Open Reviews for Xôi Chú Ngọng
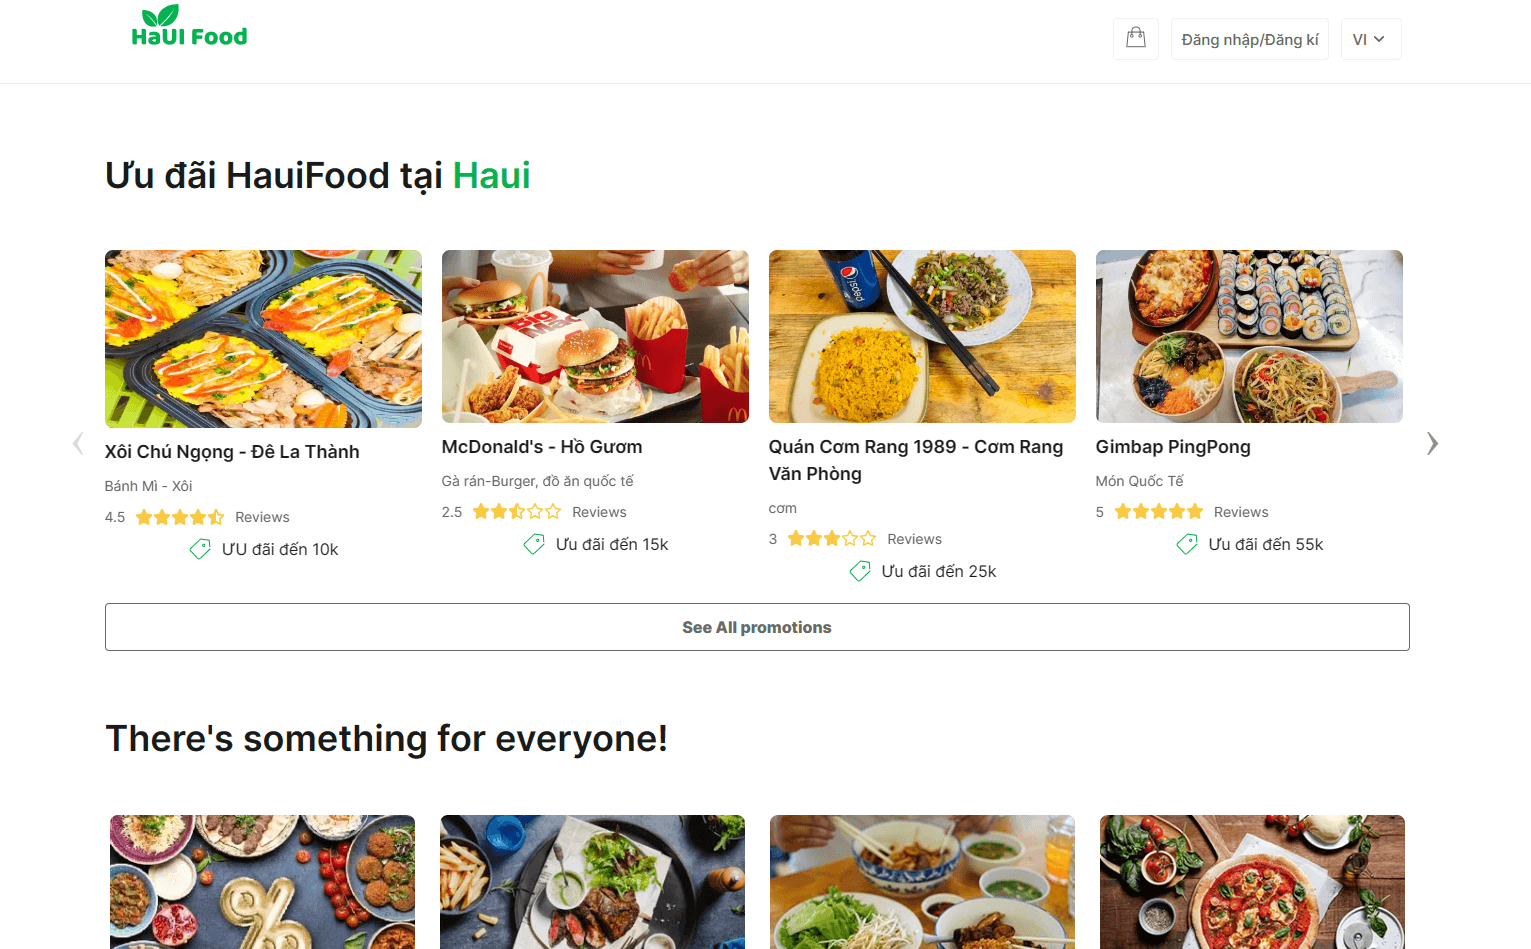 (262, 517)
